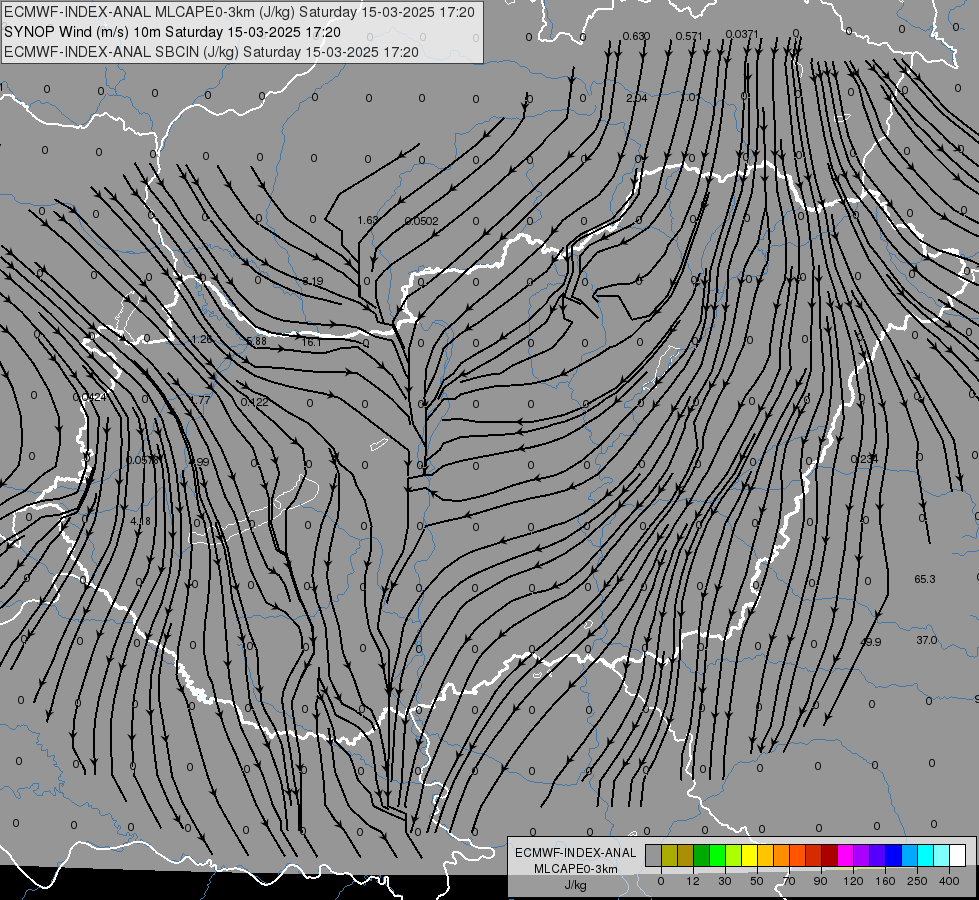
Task: Select the yellow swatch in the color scale
Action: coord(750,855)
